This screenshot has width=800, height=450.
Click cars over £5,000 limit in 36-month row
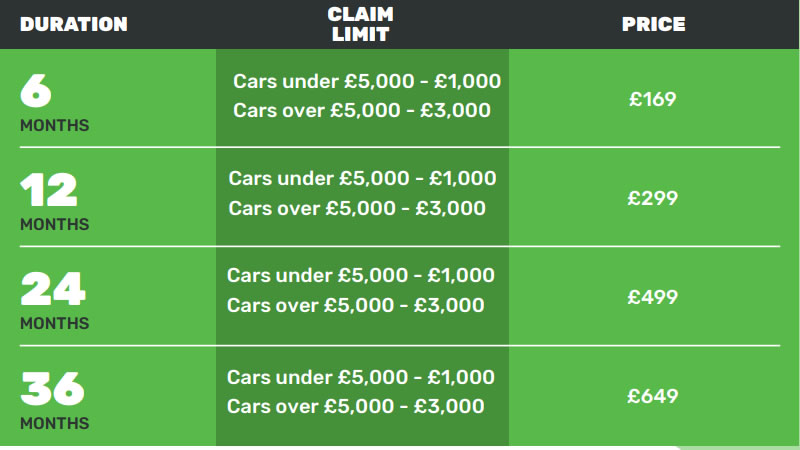[x=356, y=406]
